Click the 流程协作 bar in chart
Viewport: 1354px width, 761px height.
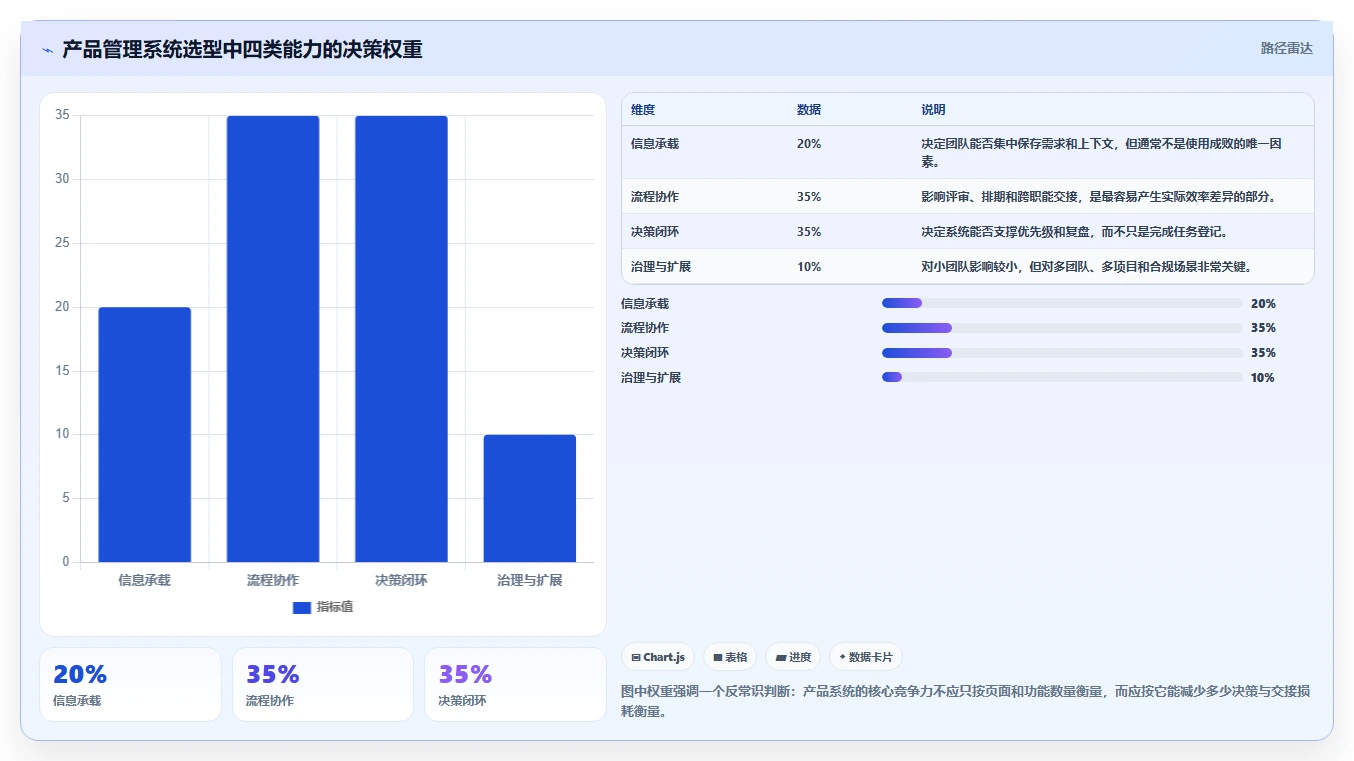click(273, 339)
